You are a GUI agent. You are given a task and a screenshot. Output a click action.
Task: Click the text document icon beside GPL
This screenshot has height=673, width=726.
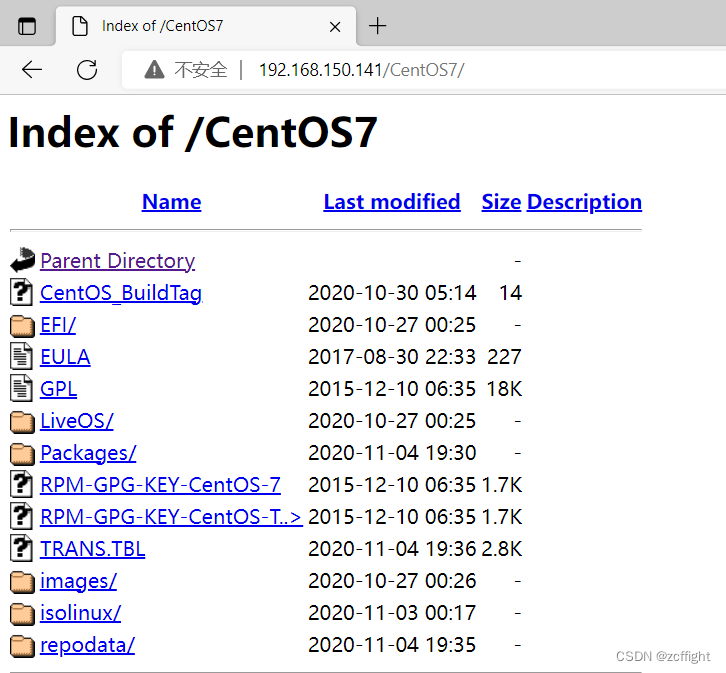pos(21,388)
